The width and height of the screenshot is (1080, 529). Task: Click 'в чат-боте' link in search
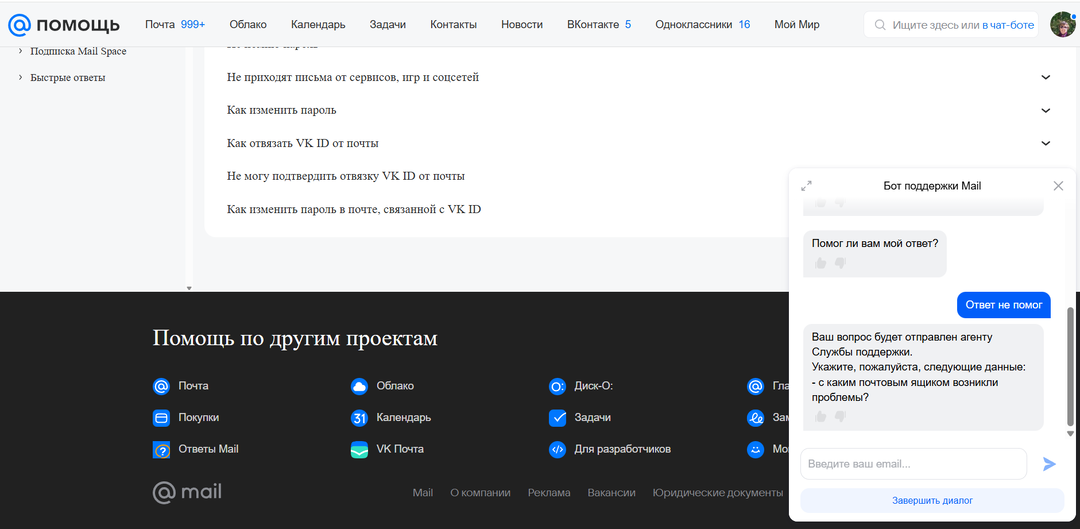coord(1008,25)
